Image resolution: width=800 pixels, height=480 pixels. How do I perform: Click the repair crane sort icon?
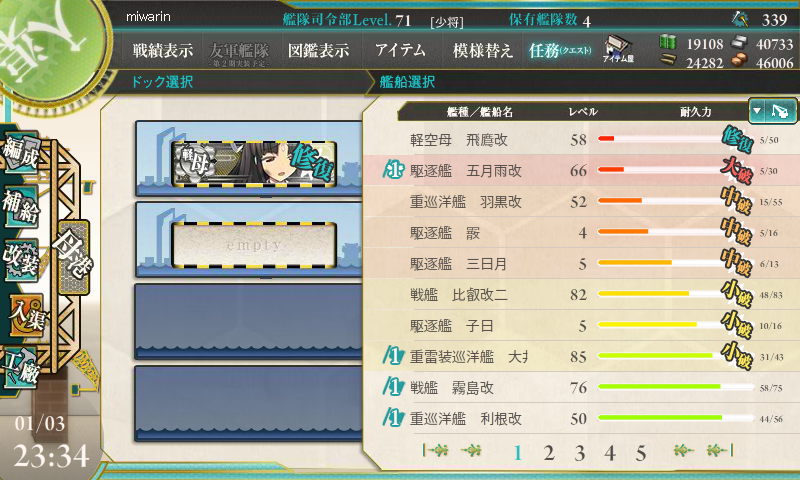tap(781, 111)
